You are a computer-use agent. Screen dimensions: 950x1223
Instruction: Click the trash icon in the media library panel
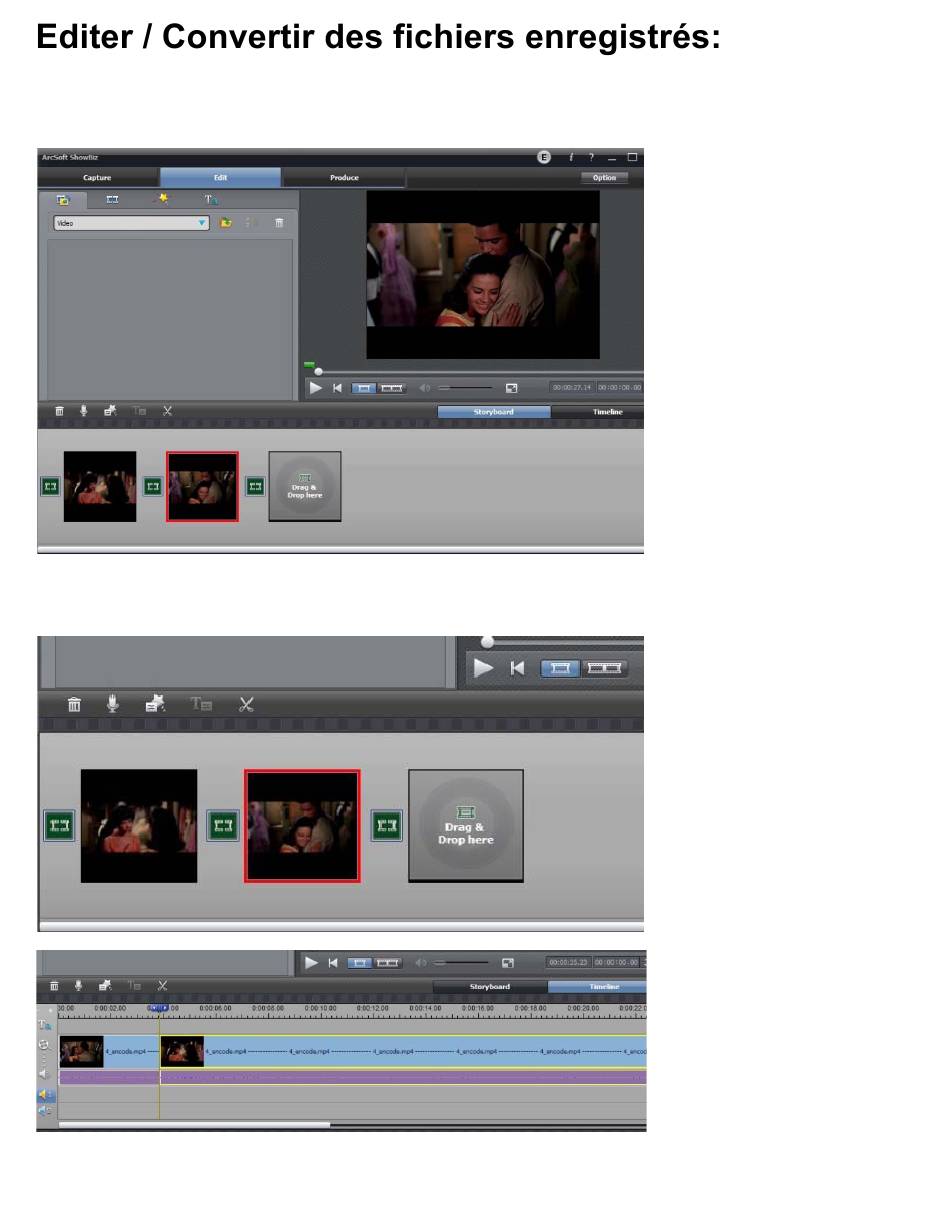[x=279, y=223]
